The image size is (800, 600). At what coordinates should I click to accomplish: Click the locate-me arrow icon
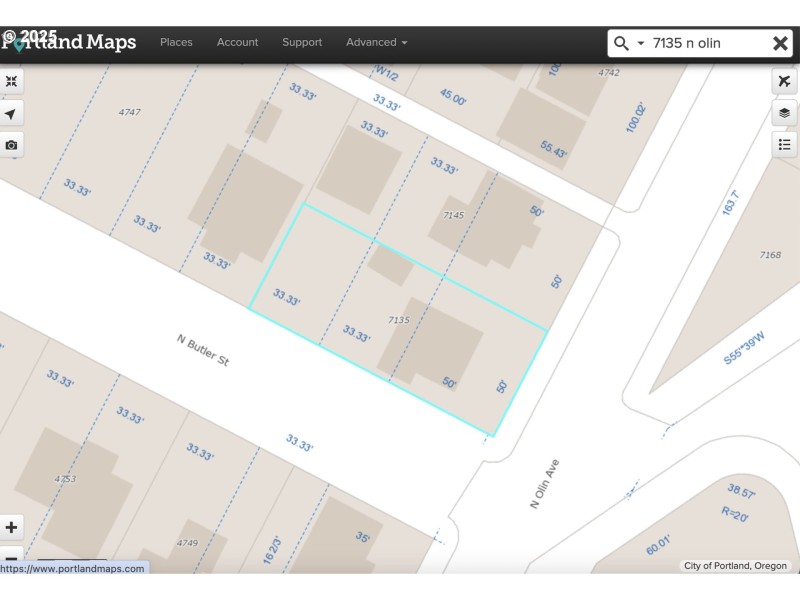click(x=11, y=114)
